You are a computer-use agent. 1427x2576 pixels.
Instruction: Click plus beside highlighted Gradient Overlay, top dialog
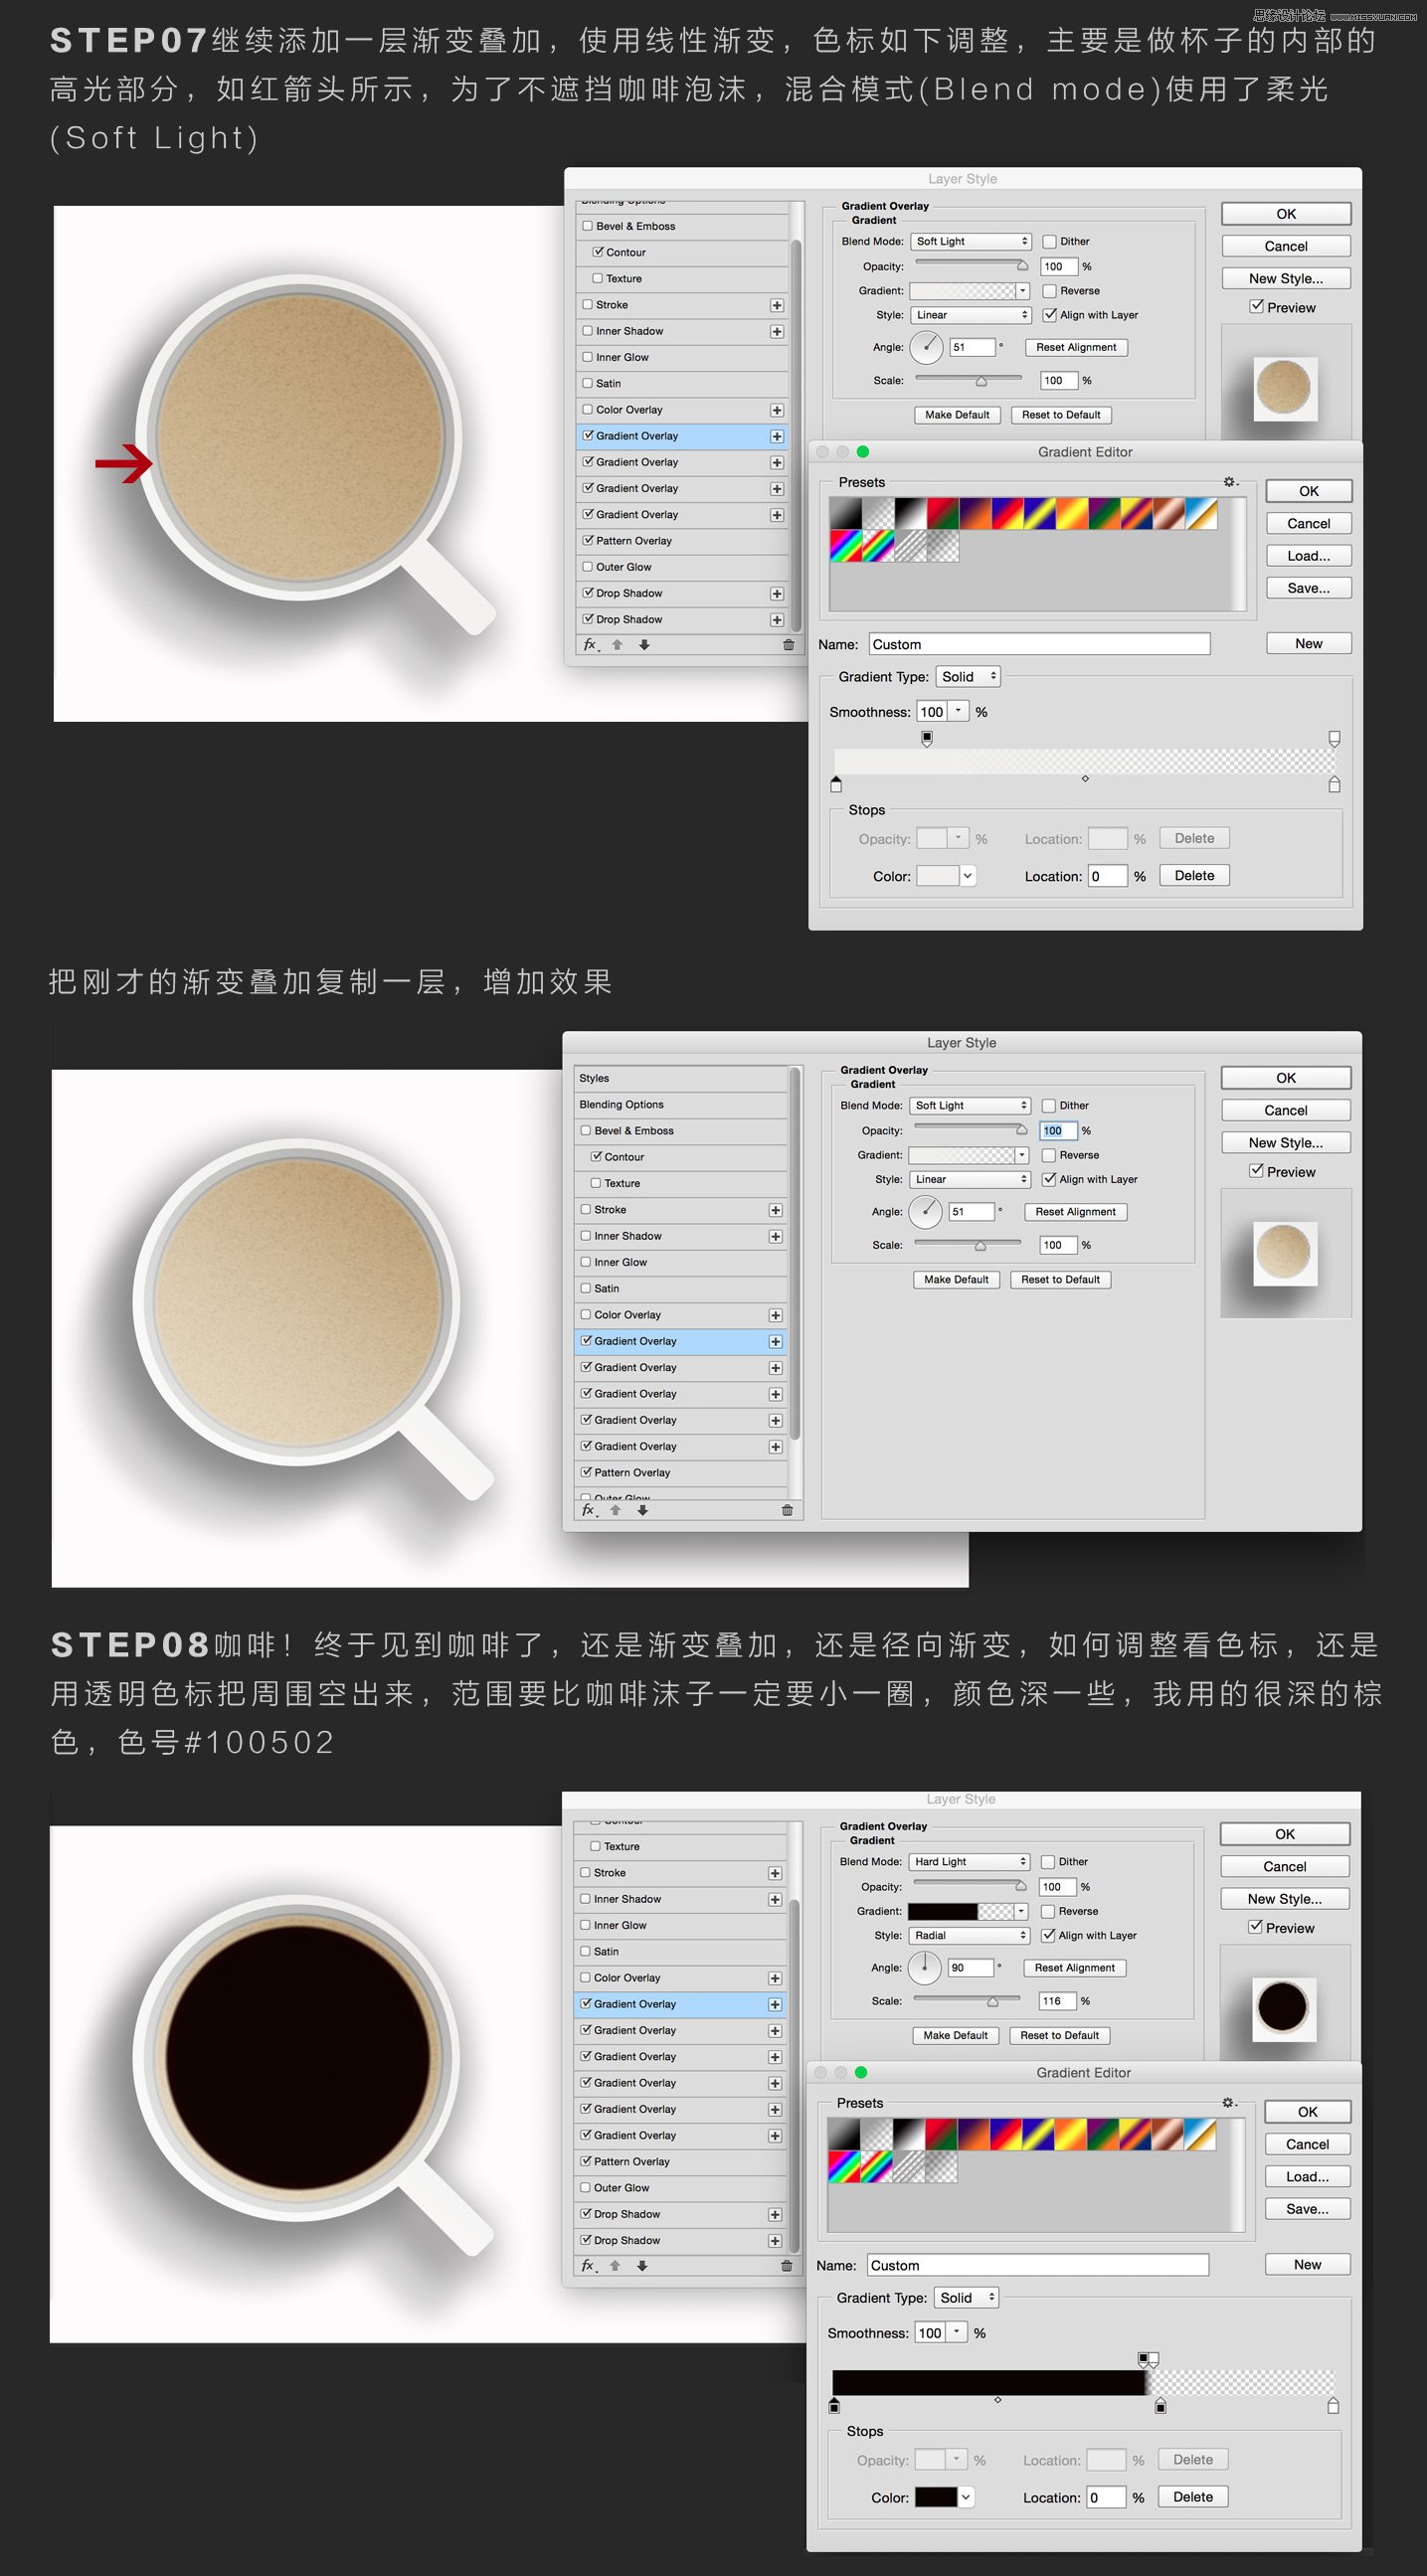[777, 436]
